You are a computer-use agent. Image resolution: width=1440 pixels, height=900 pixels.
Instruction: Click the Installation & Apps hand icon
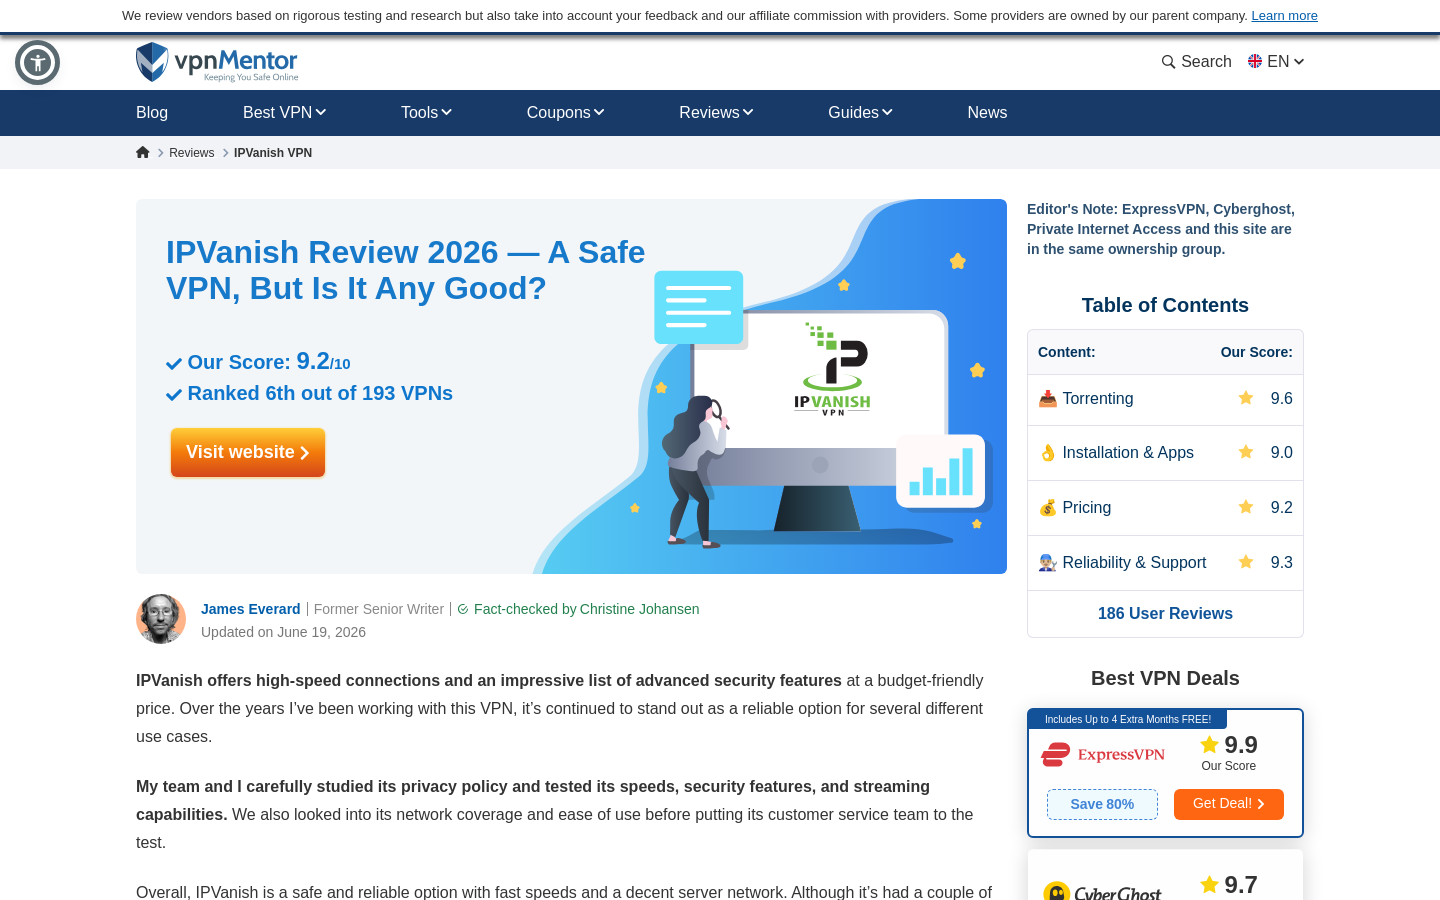[1048, 453]
